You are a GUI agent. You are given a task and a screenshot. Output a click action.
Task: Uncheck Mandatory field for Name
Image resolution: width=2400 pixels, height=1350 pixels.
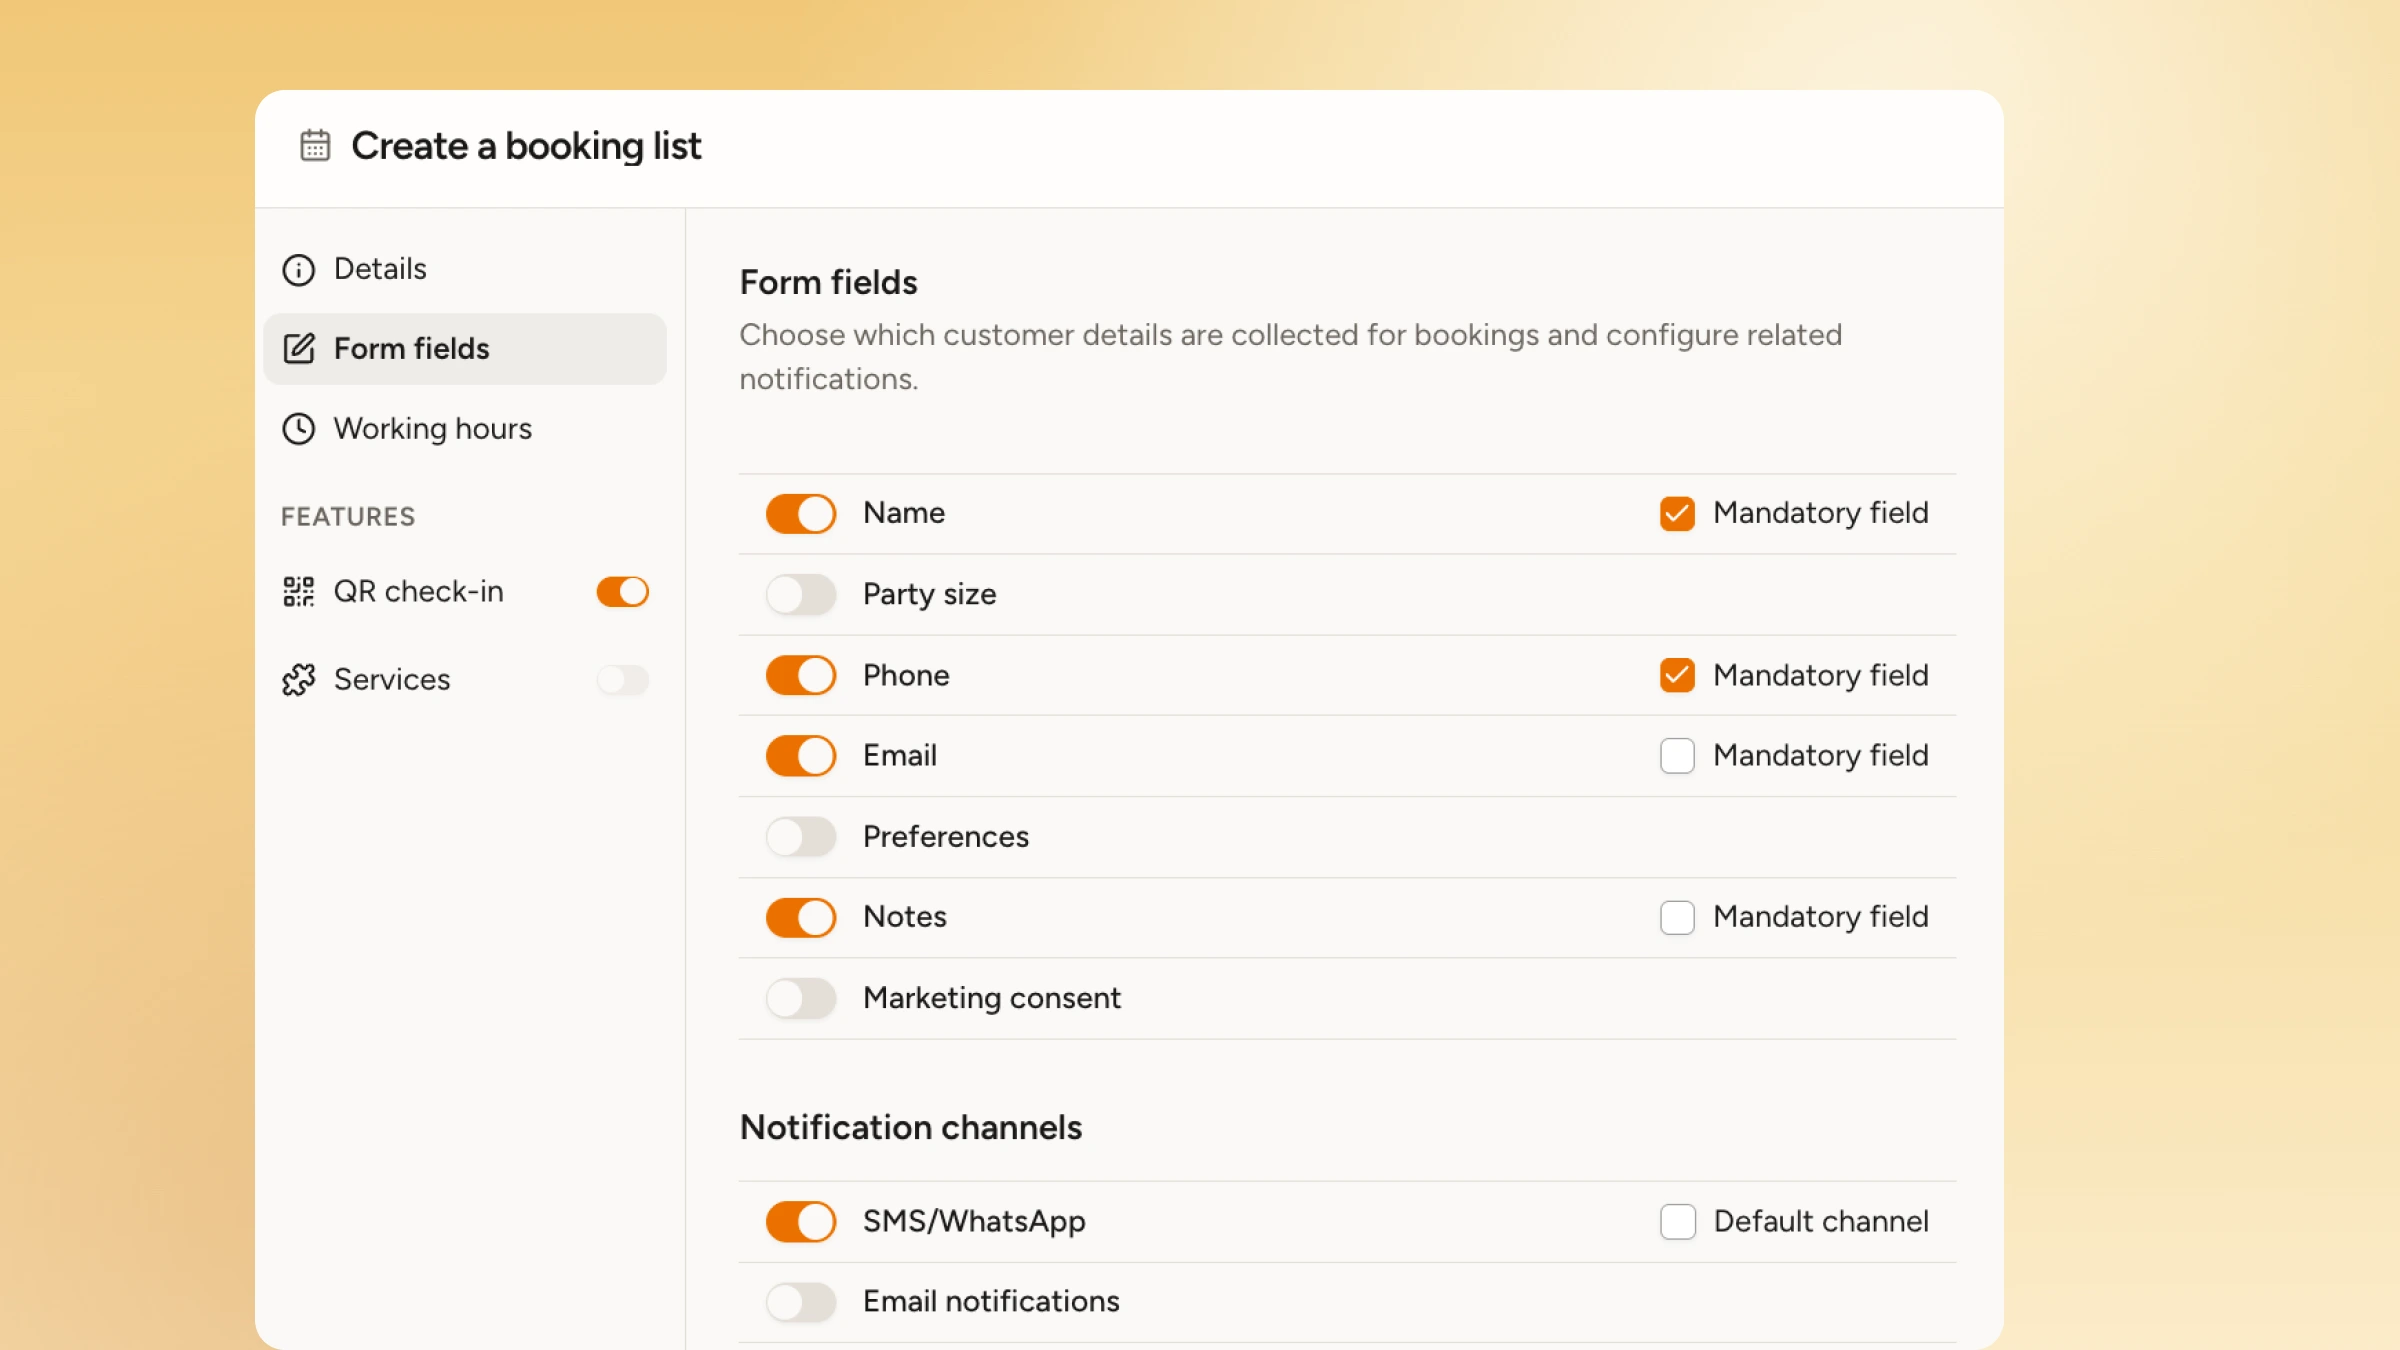pyautogui.click(x=1677, y=513)
